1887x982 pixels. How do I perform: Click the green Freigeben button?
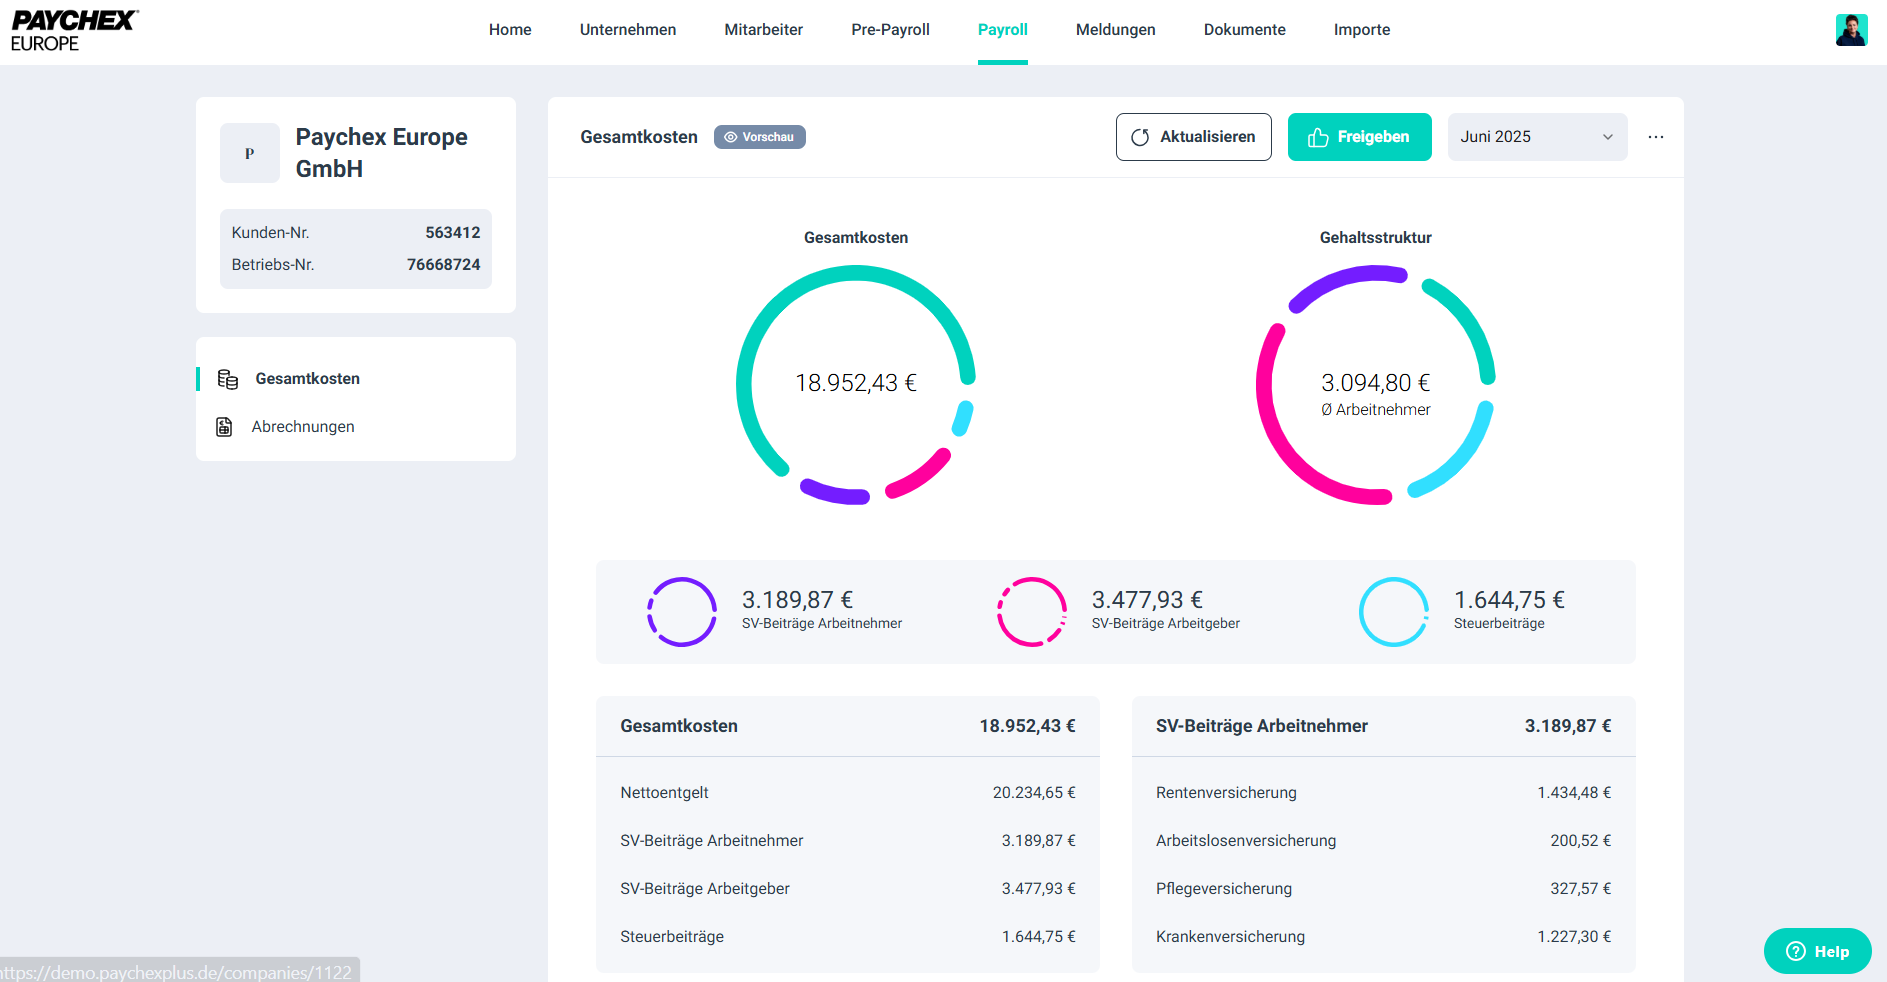[1359, 137]
